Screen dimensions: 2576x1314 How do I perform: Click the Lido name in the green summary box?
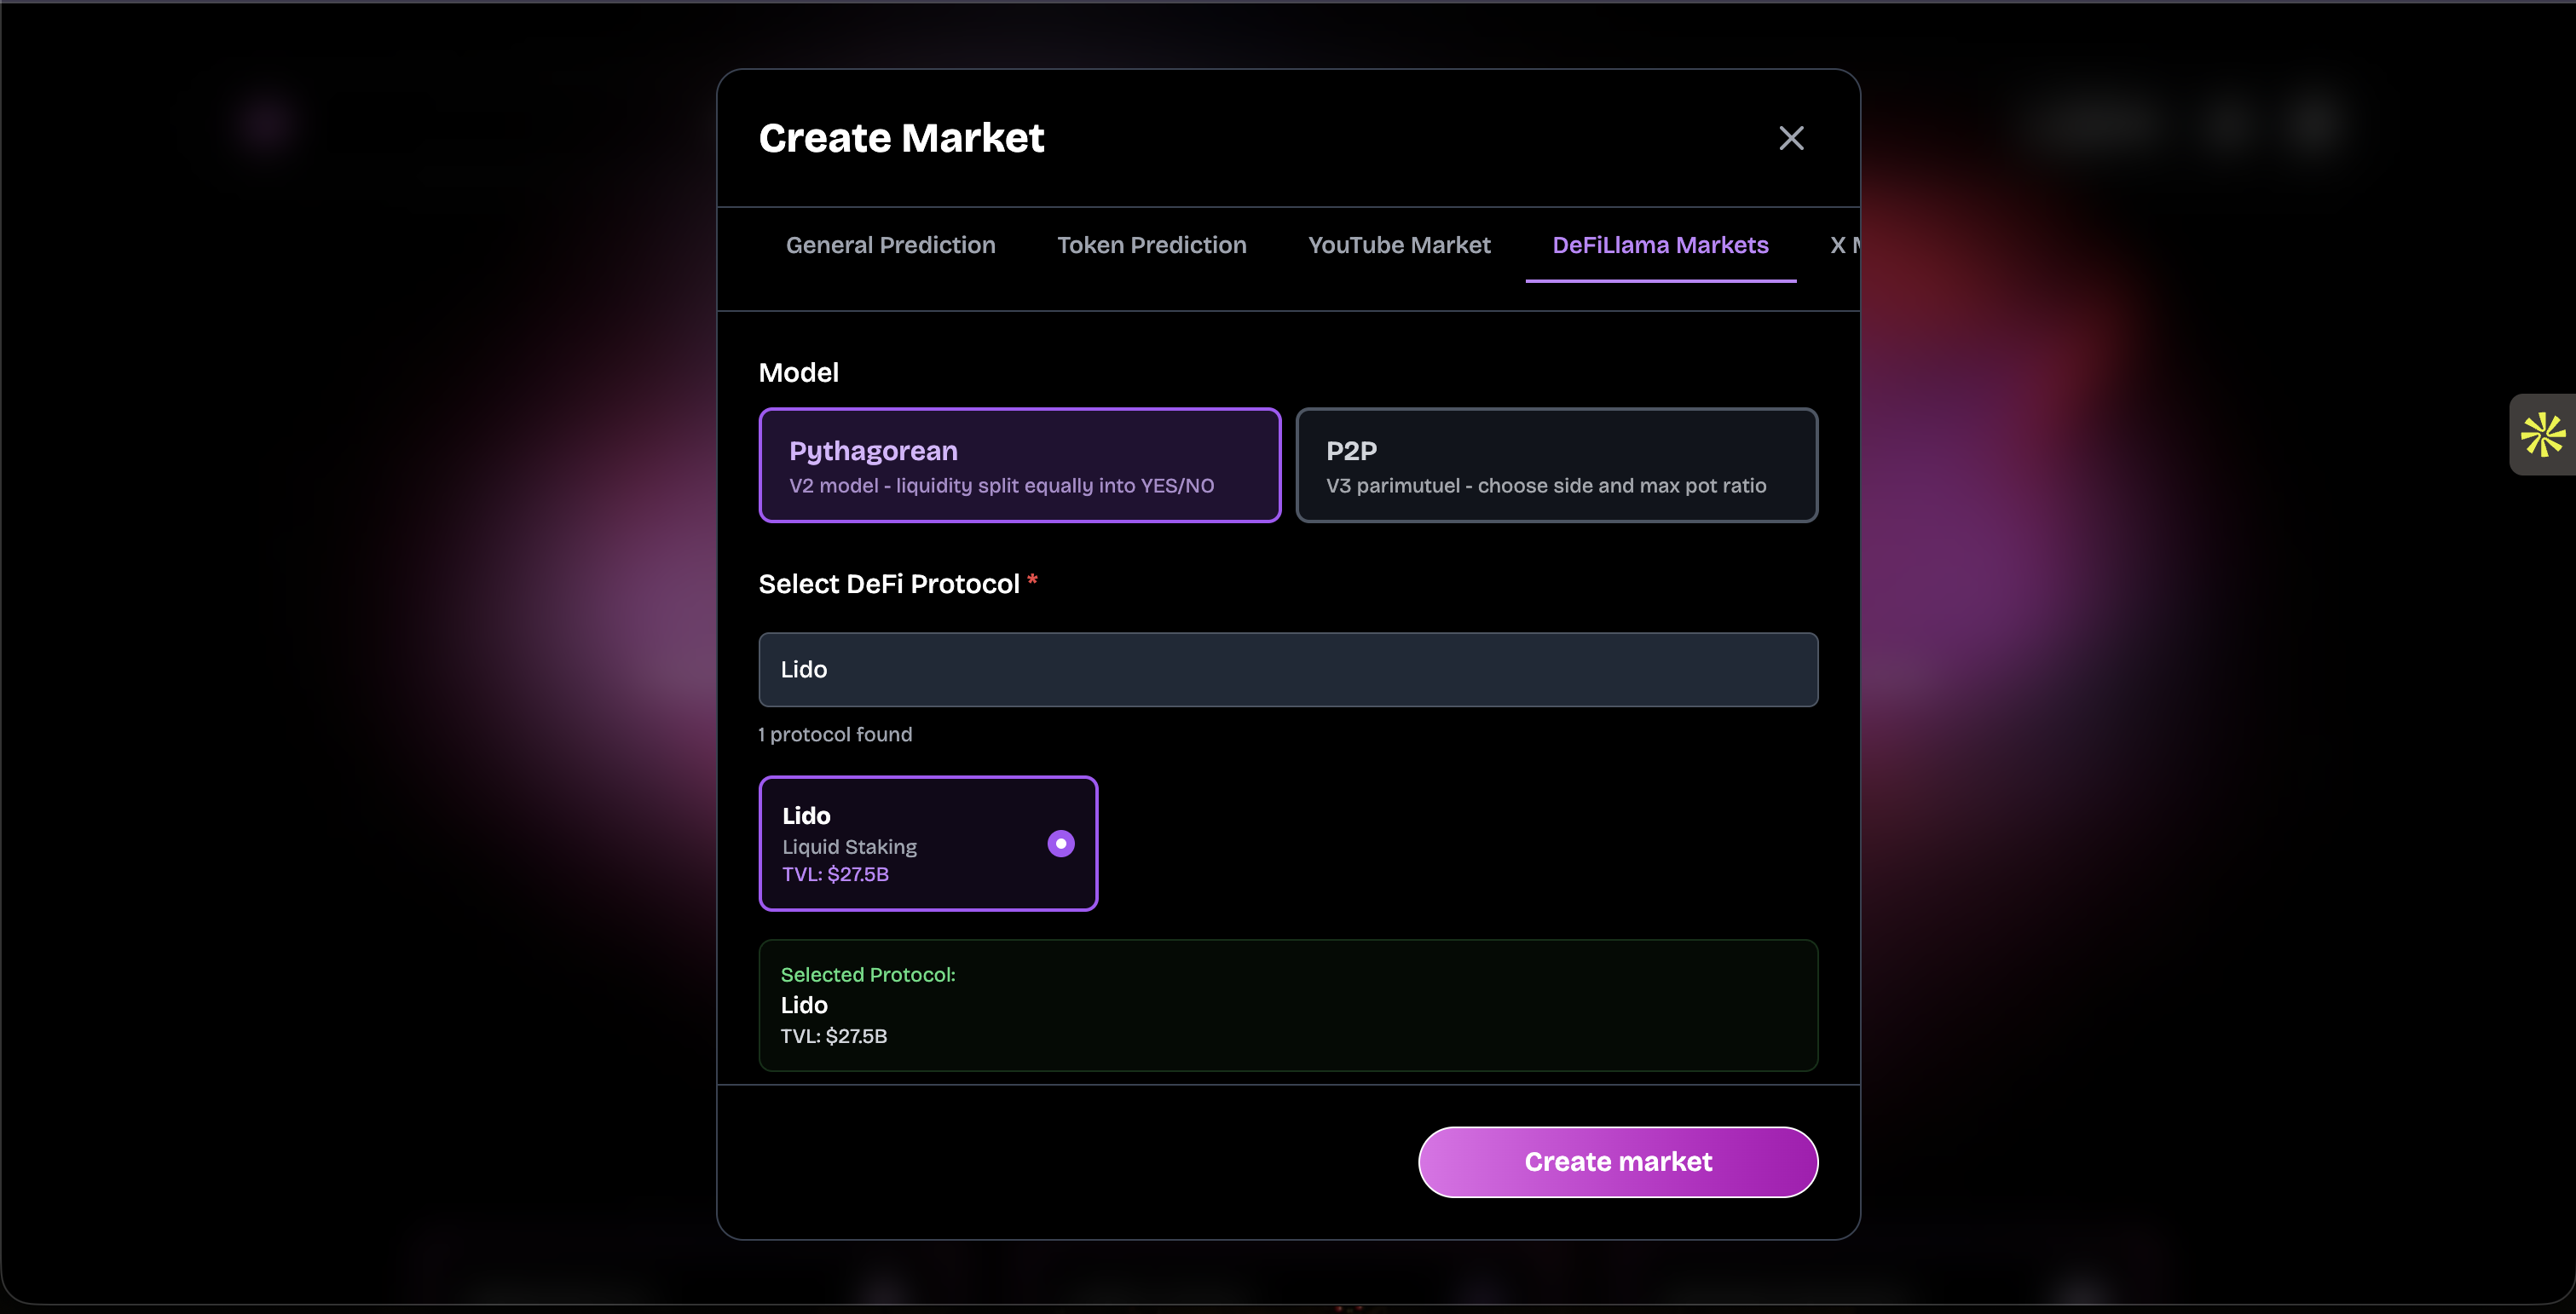pyautogui.click(x=803, y=1005)
